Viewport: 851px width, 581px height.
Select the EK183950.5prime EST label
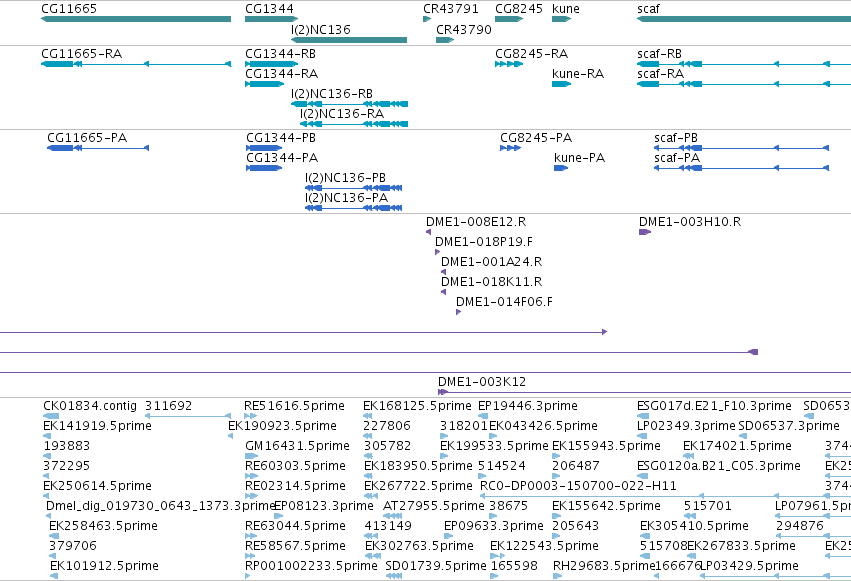click(x=418, y=466)
